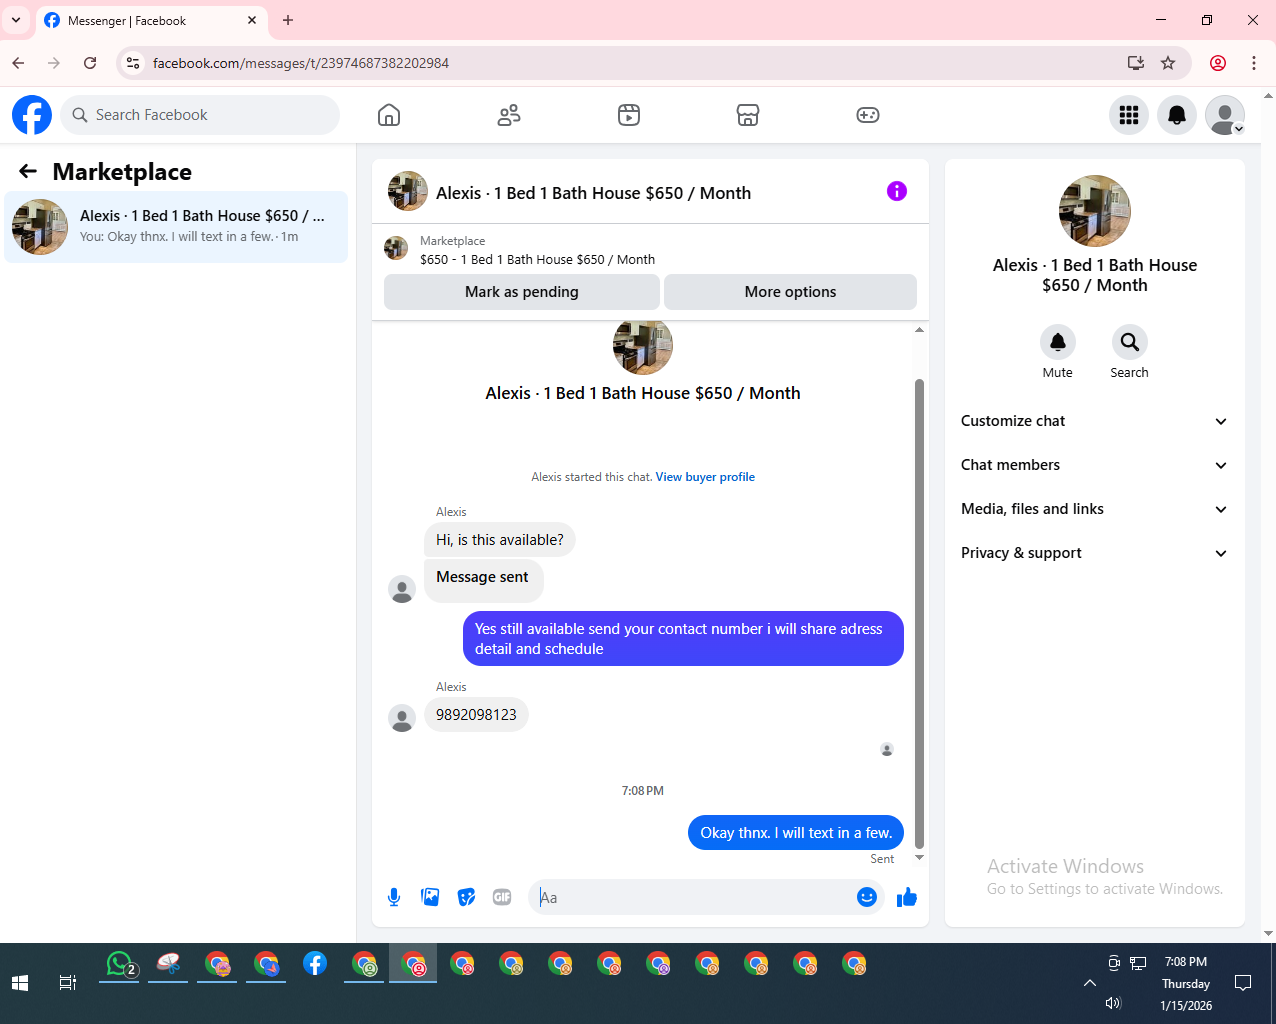Expand the Chat members section
Screen dimensions: 1276x1024
pyautogui.click(x=1094, y=465)
